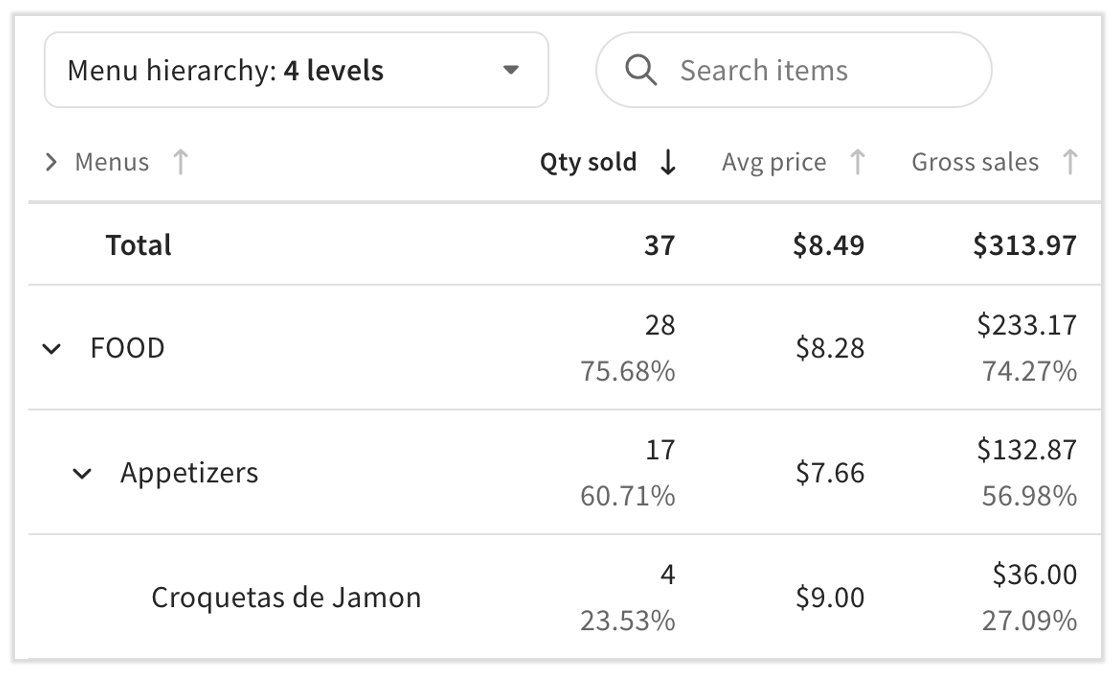This screenshot has height=674, width=1116.
Task: Collapse the FOOD category row
Action: (52, 349)
